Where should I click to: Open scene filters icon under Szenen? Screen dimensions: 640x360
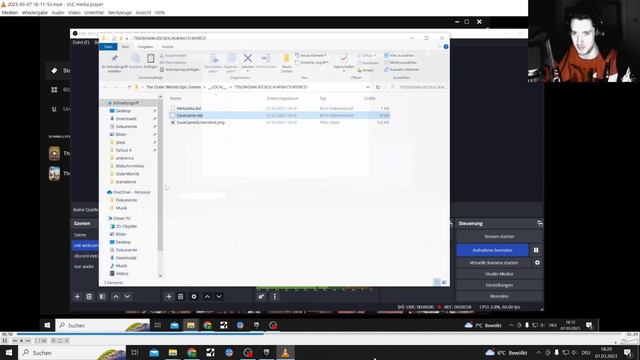(102, 296)
